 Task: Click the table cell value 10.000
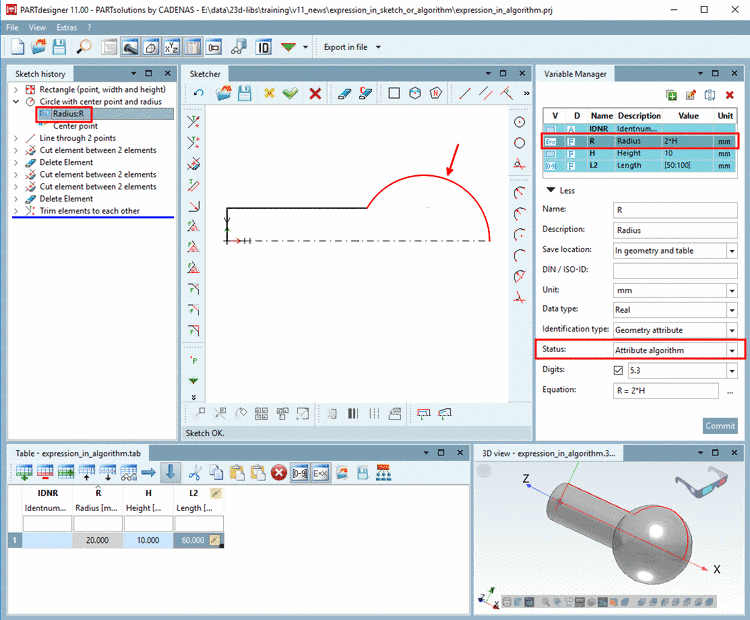pos(148,540)
